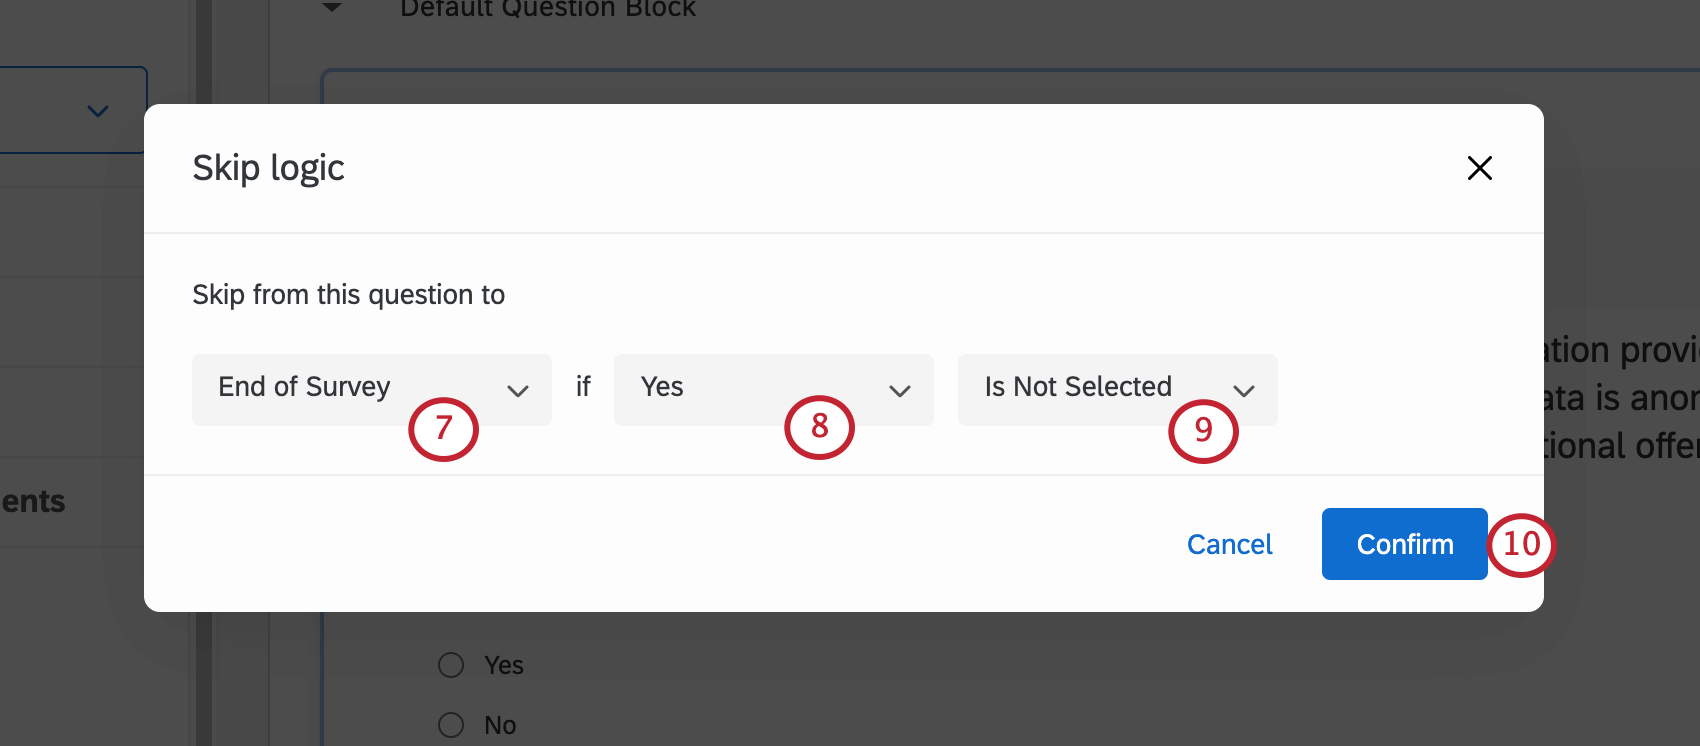Select the No radio button

tap(450, 724)
